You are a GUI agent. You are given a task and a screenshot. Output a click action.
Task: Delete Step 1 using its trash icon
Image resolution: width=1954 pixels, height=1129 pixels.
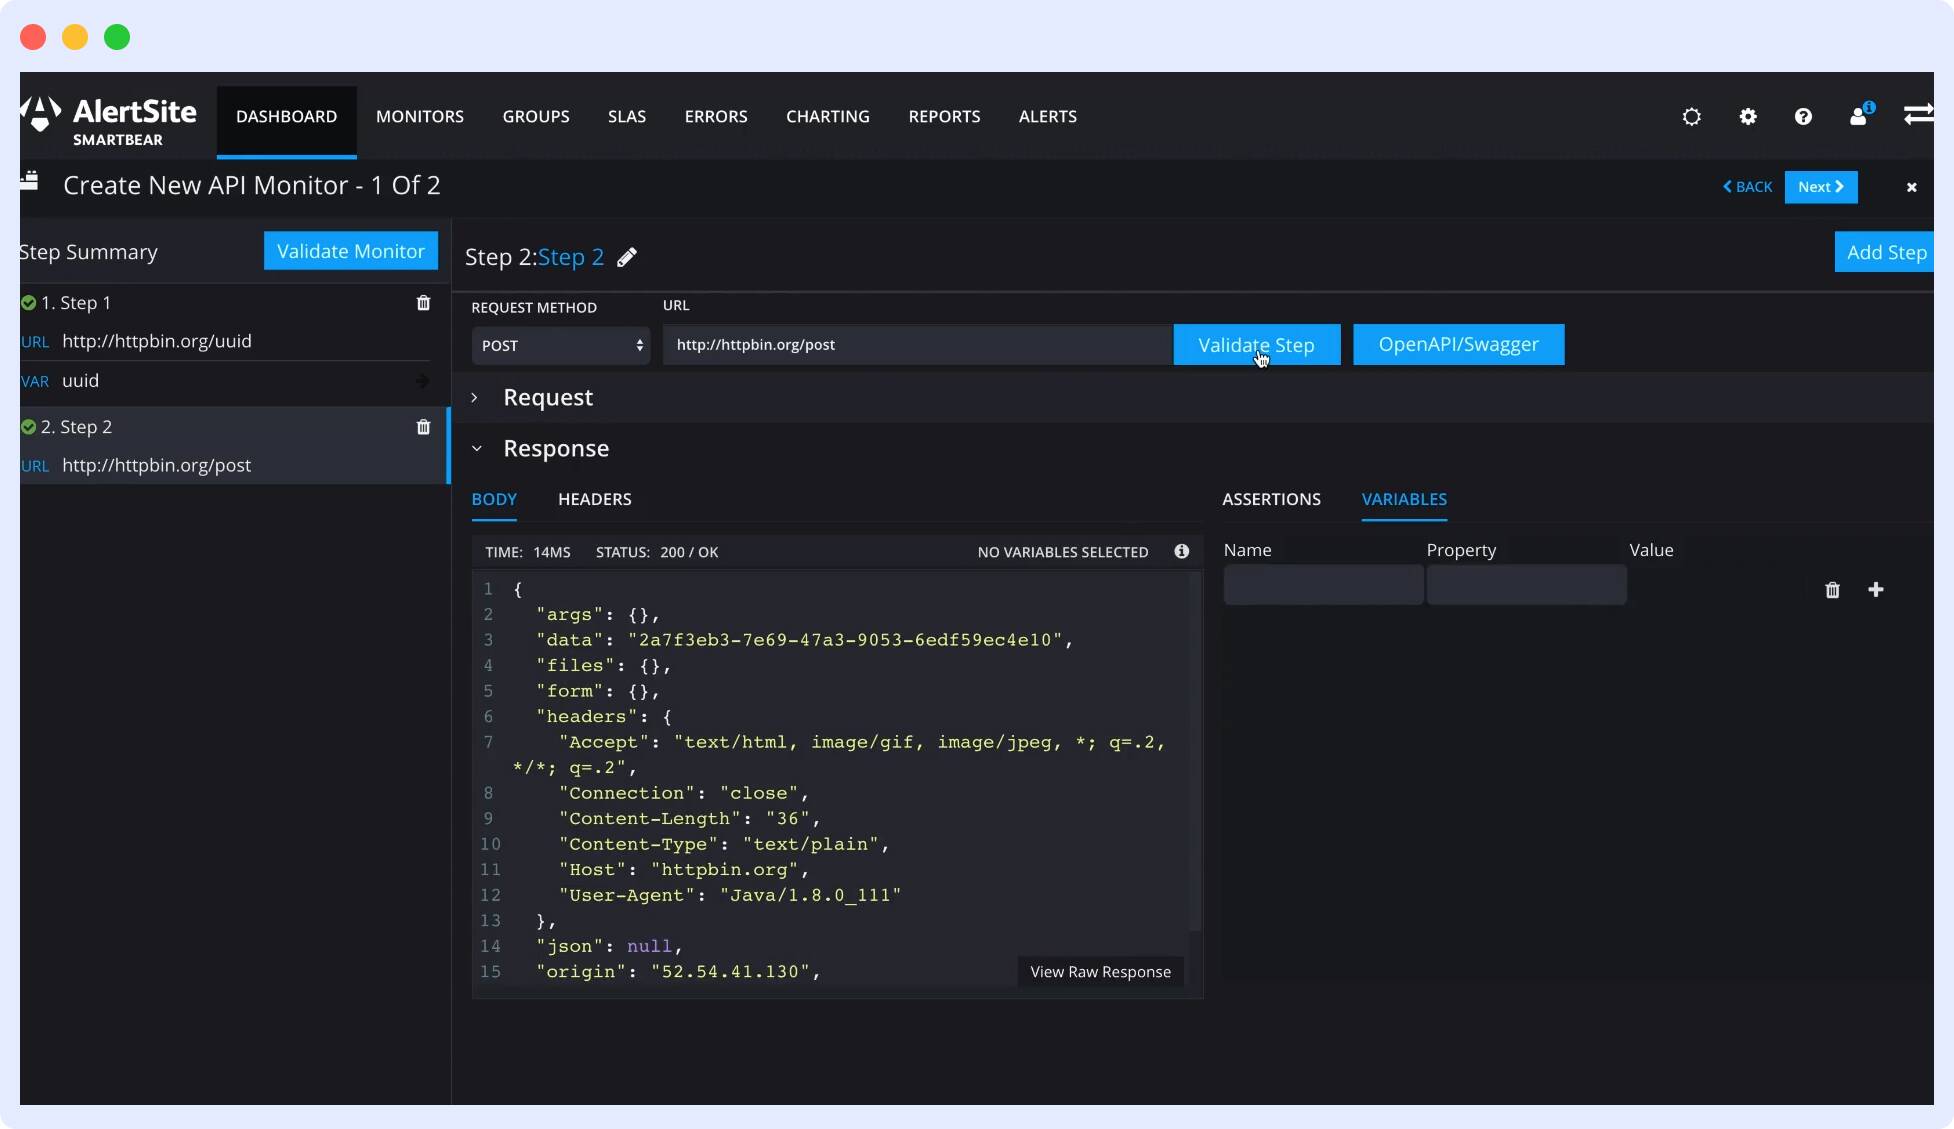click(423, 302)
